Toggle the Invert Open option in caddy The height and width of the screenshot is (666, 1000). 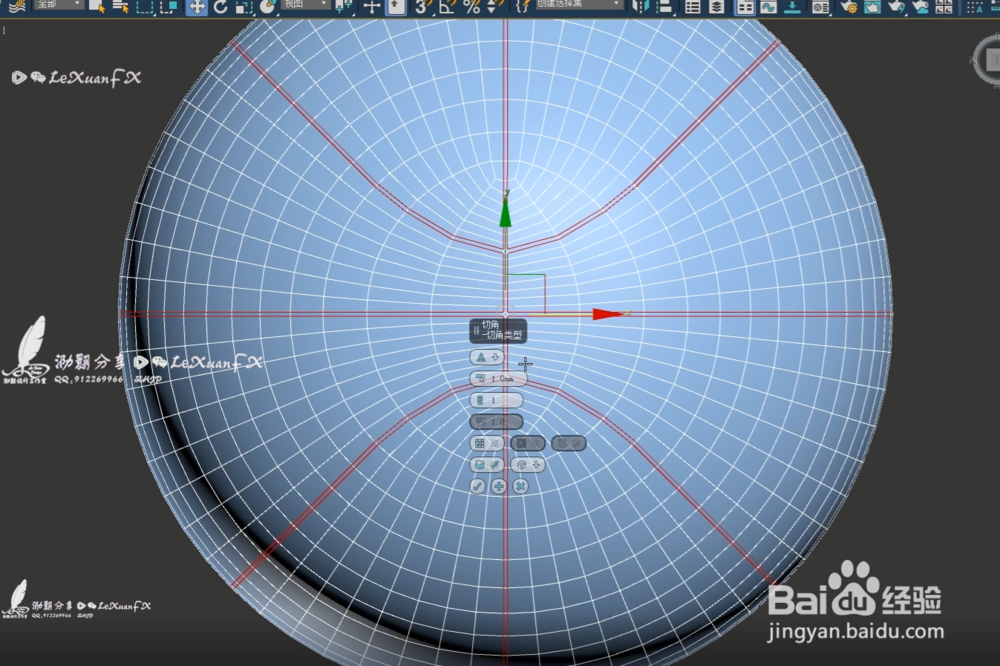click(x=528, y=443)
